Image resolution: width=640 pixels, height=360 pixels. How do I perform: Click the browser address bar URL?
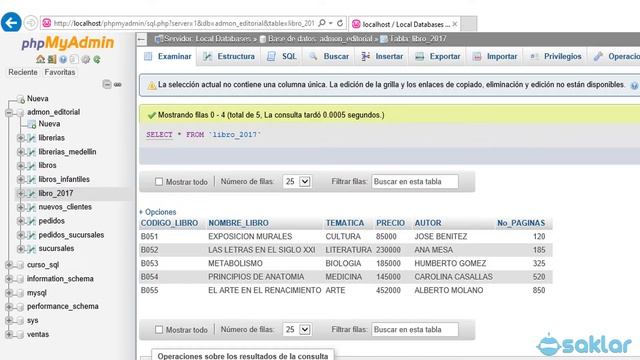click(x=184, y=23)
